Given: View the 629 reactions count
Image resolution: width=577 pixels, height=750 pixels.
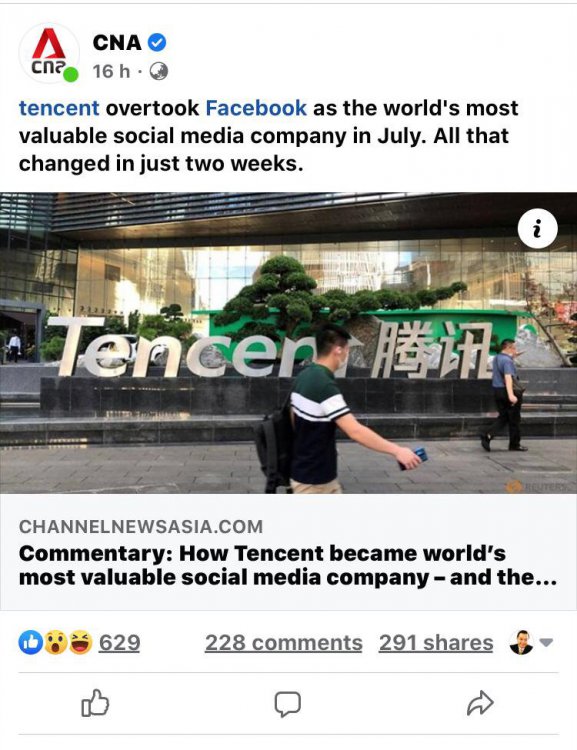Looking at the screenshot, I should pos(119,642).
